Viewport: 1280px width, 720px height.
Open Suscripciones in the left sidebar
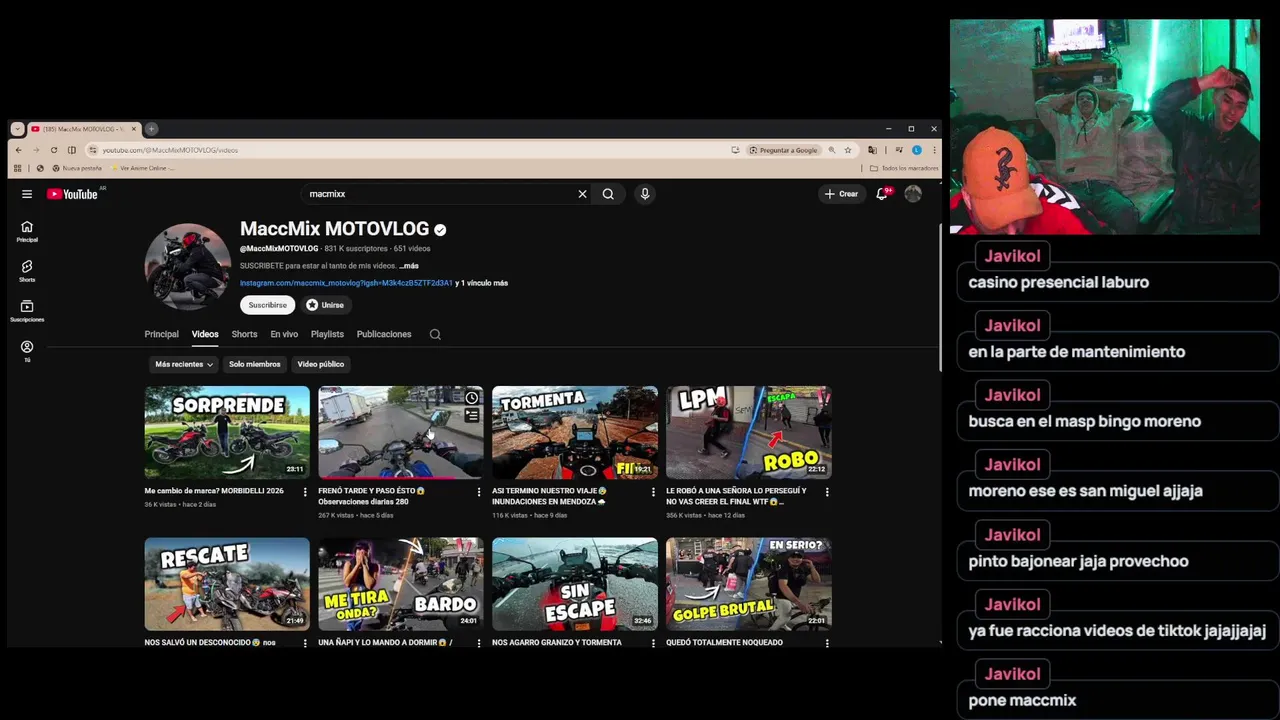[x=27, y=311]
